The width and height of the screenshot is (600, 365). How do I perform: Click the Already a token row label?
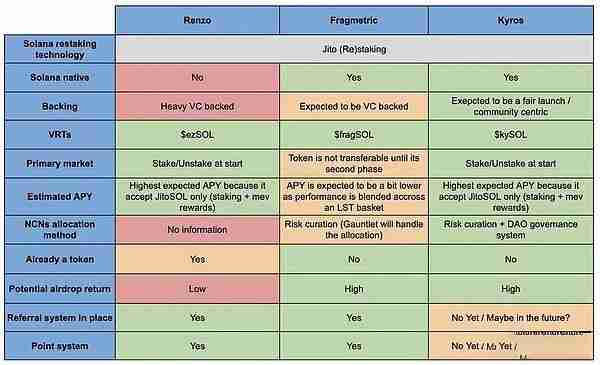click(60, 259)
